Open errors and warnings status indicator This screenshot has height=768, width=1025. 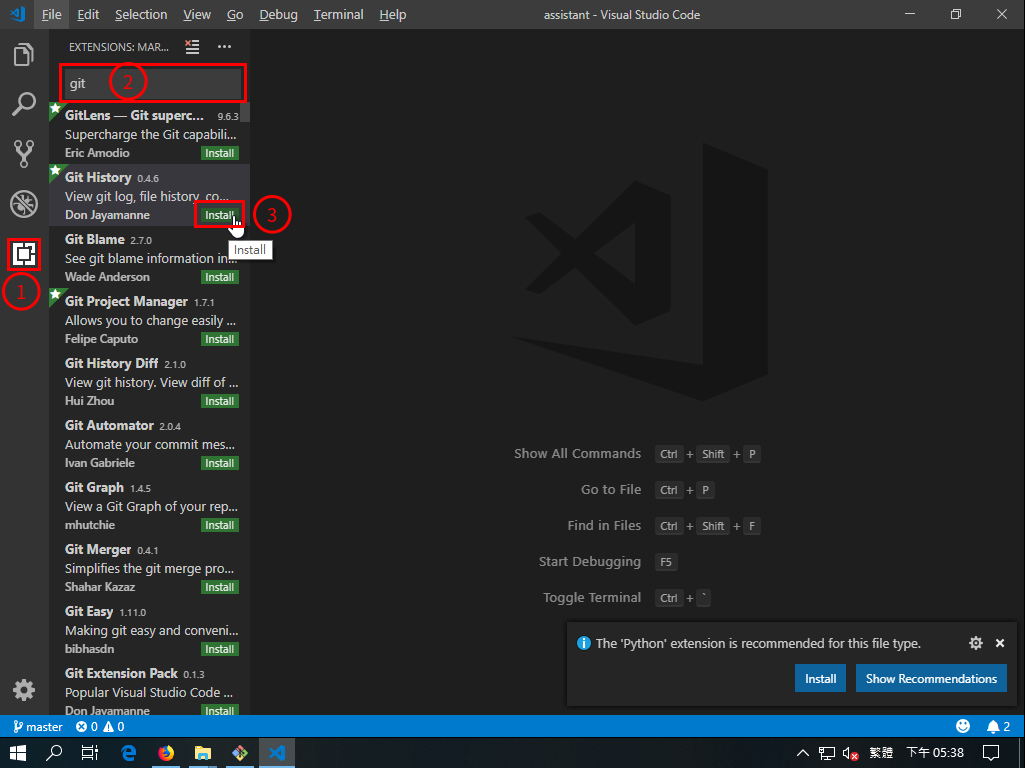100,727
